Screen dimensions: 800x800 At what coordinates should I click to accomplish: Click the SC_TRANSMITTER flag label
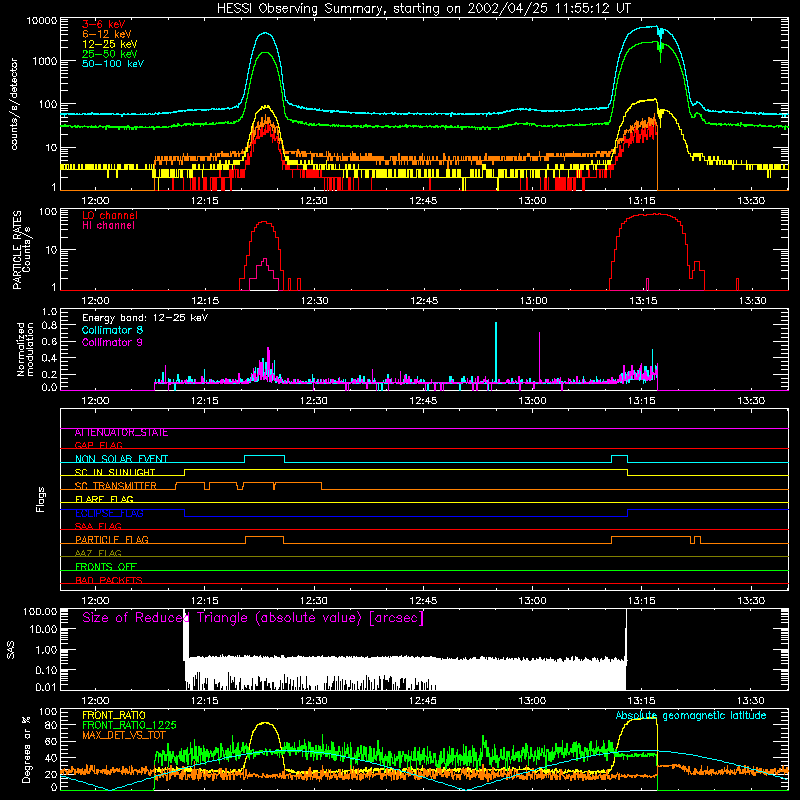click(116, 486)
